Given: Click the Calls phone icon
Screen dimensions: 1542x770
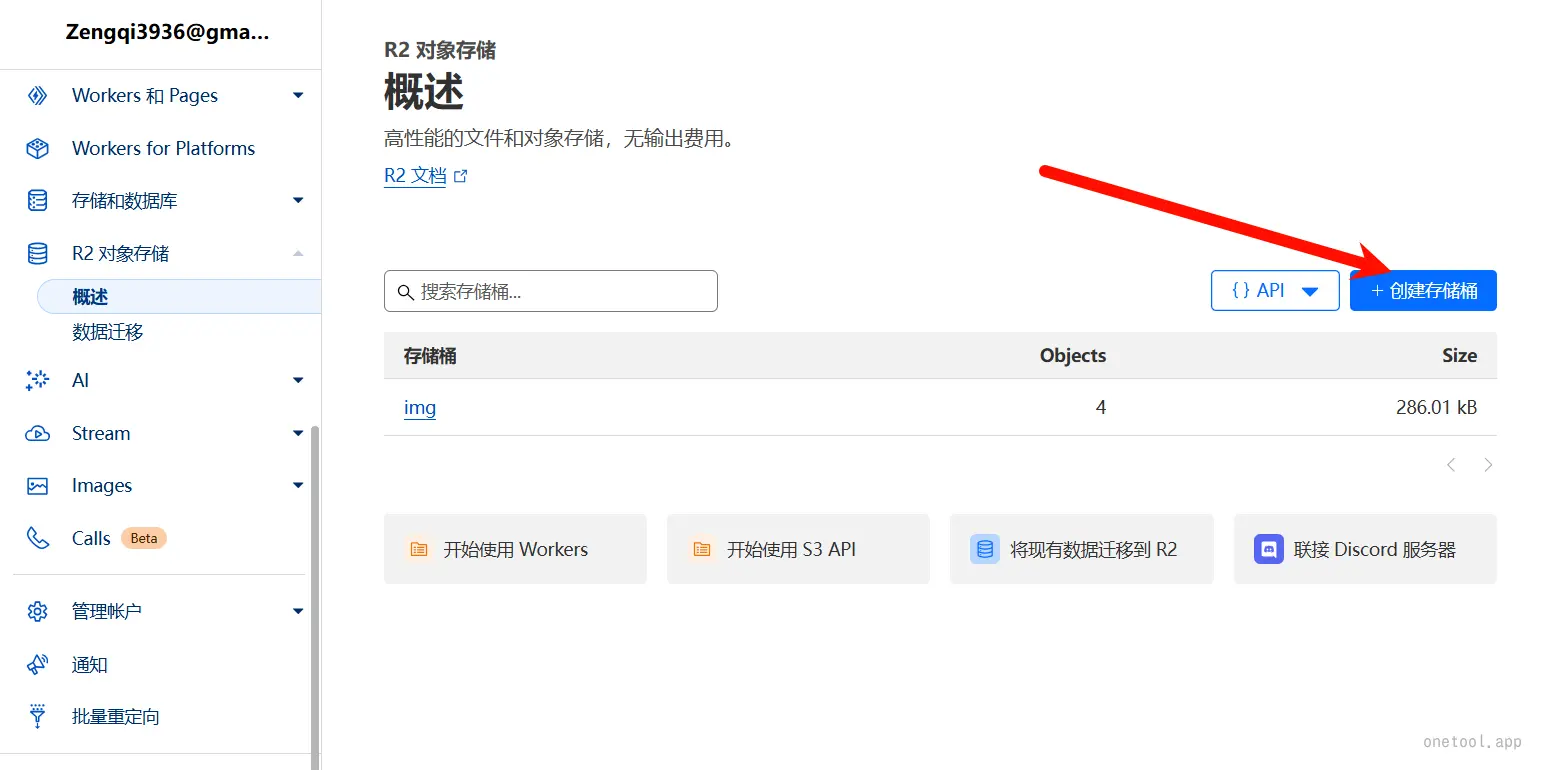Looking at the screenshot, I should pos(37,539).
